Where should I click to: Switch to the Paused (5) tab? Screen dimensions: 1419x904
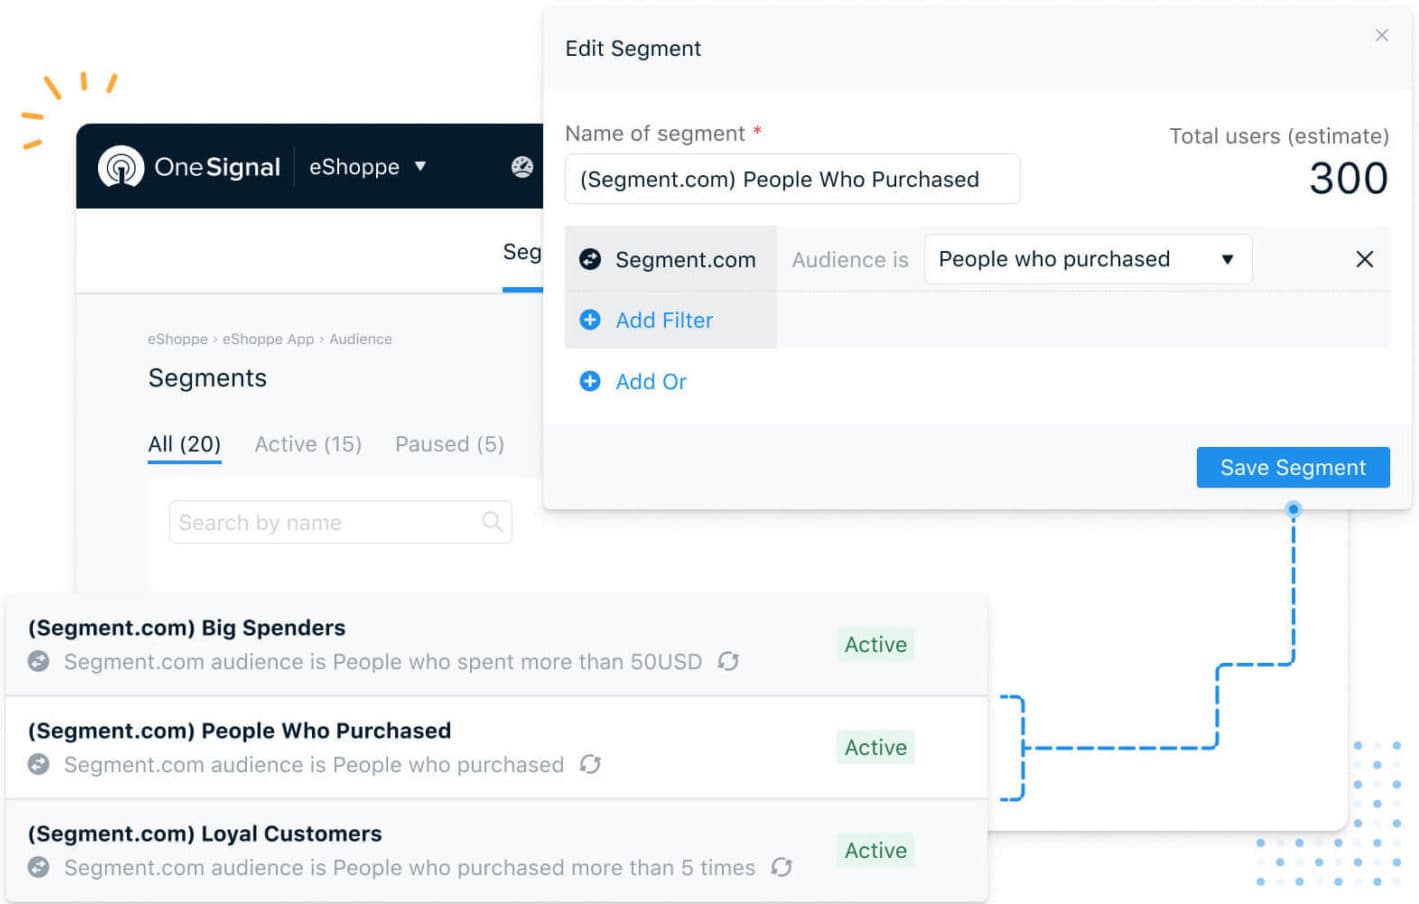pos(449,444)
